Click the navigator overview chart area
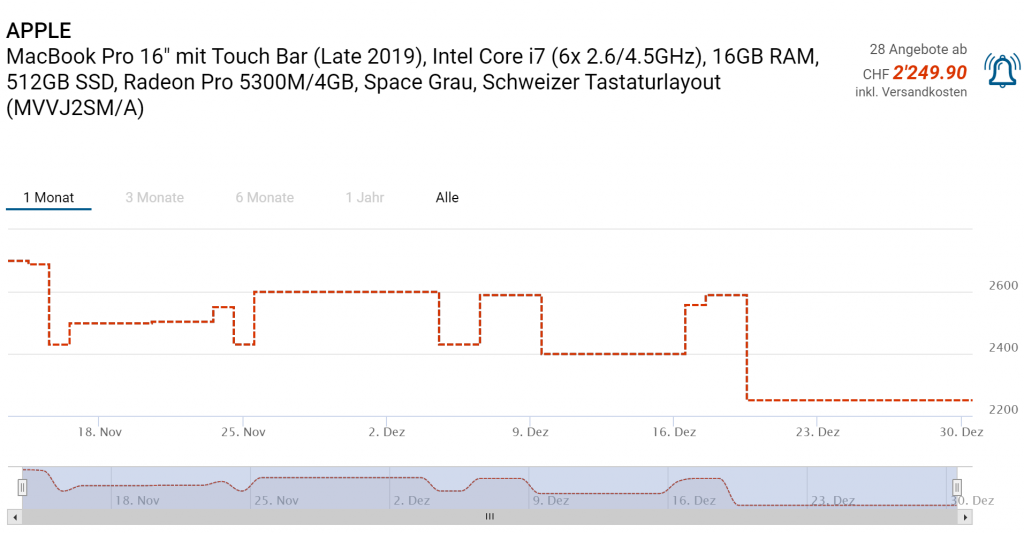This screenshot has height=533, width=1024. pos(490,487)
